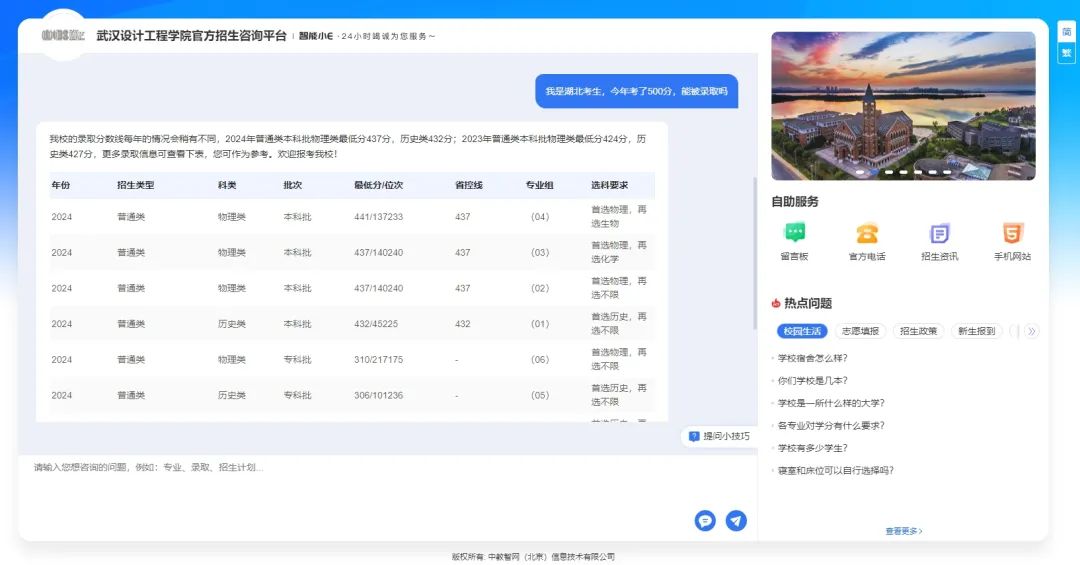Switch to the 招生政策 tab
This screenshot has height=565, width=1080.
click(918, 331)
